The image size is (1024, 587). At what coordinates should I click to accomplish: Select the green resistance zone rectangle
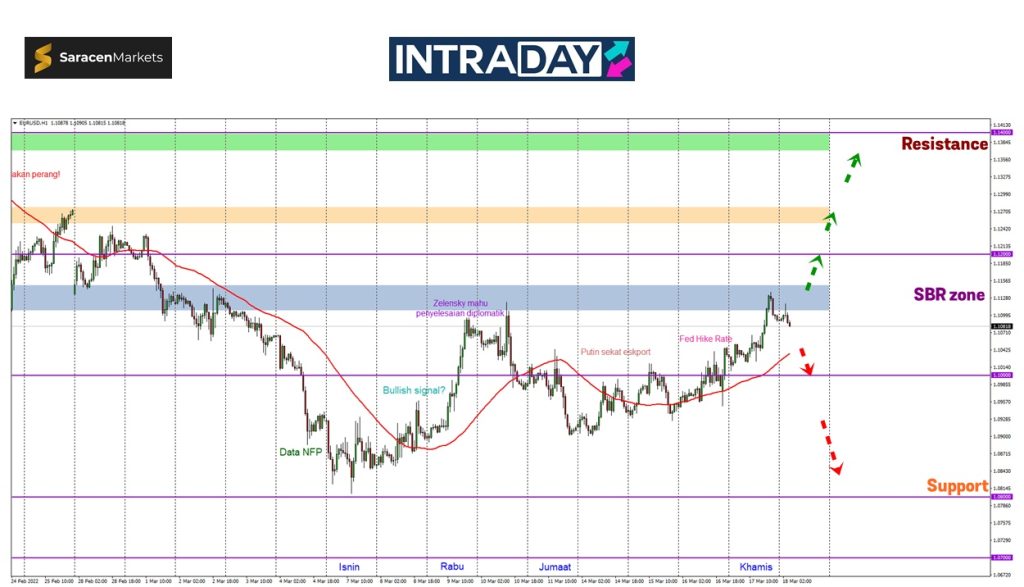(x=420, y=142)
